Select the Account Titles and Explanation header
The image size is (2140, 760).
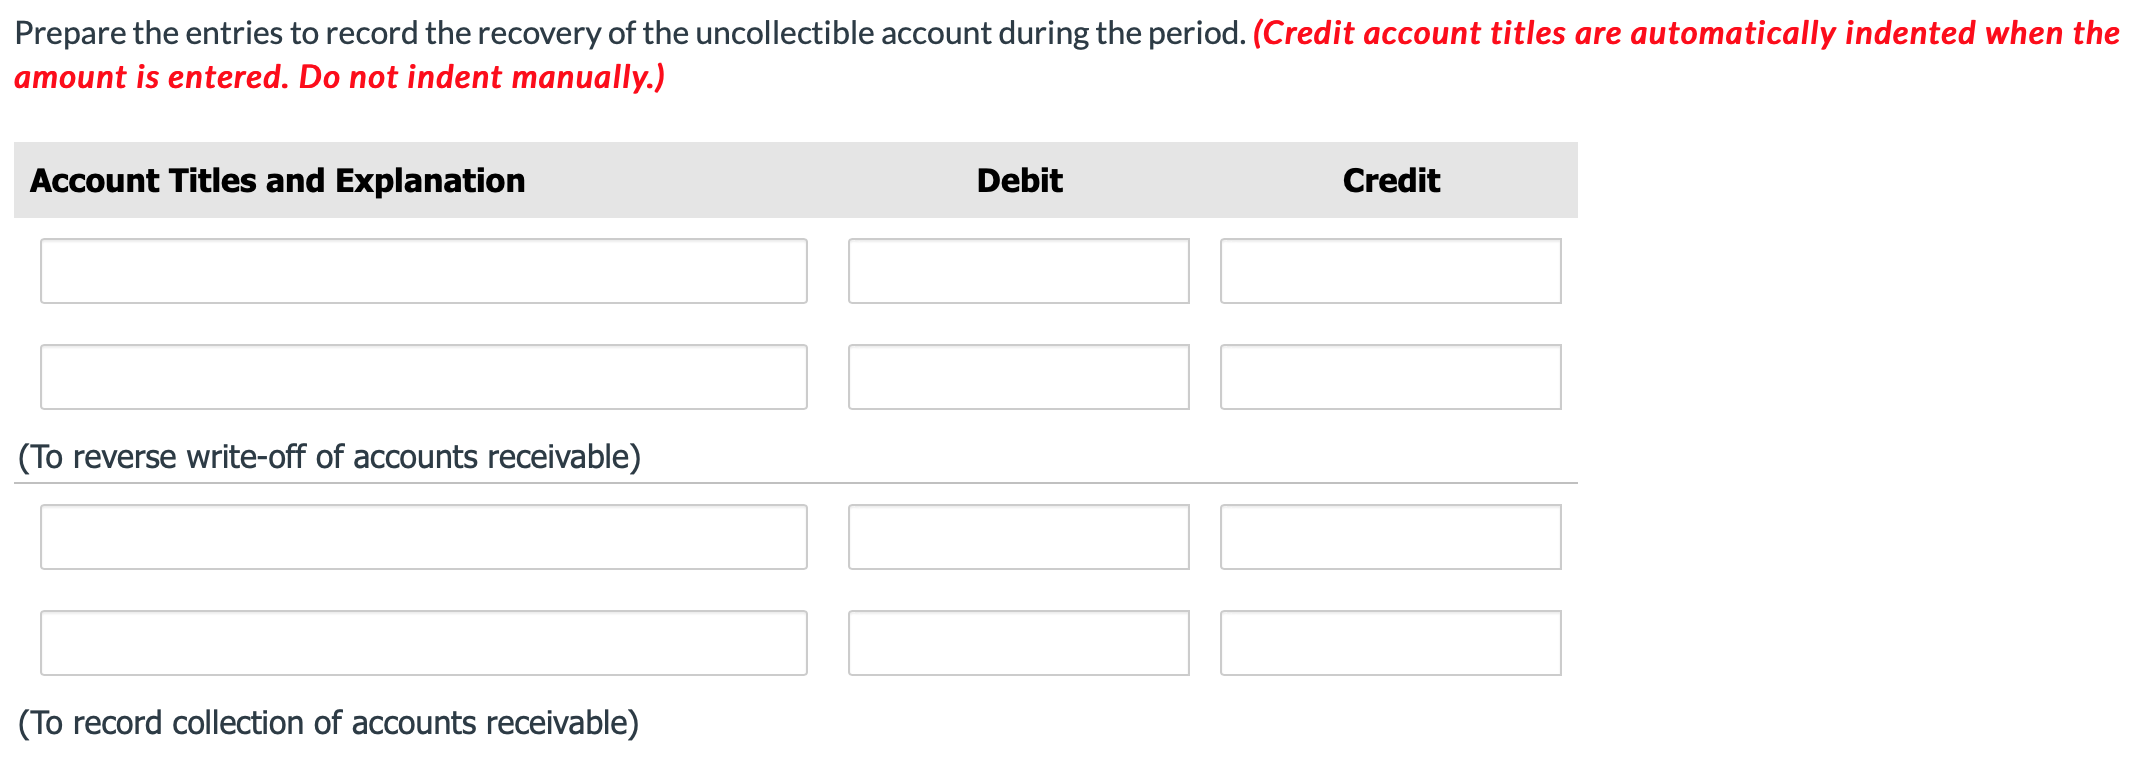(x=279, y=181)
